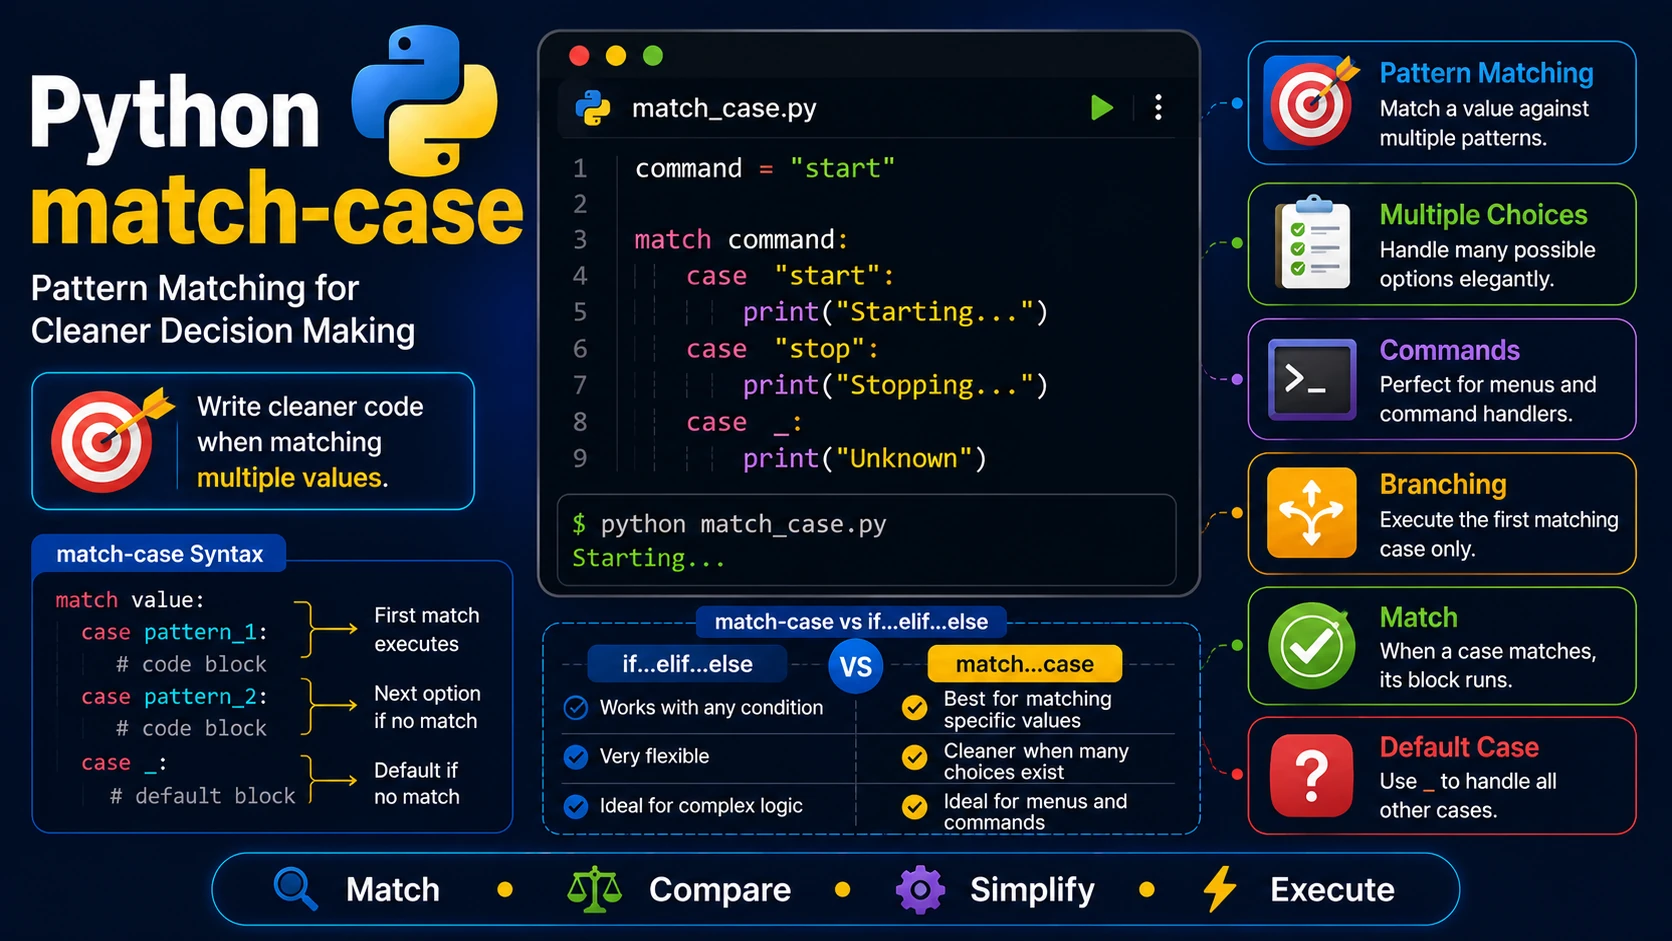Click the magnifier icon next to Match

(295, 889)
